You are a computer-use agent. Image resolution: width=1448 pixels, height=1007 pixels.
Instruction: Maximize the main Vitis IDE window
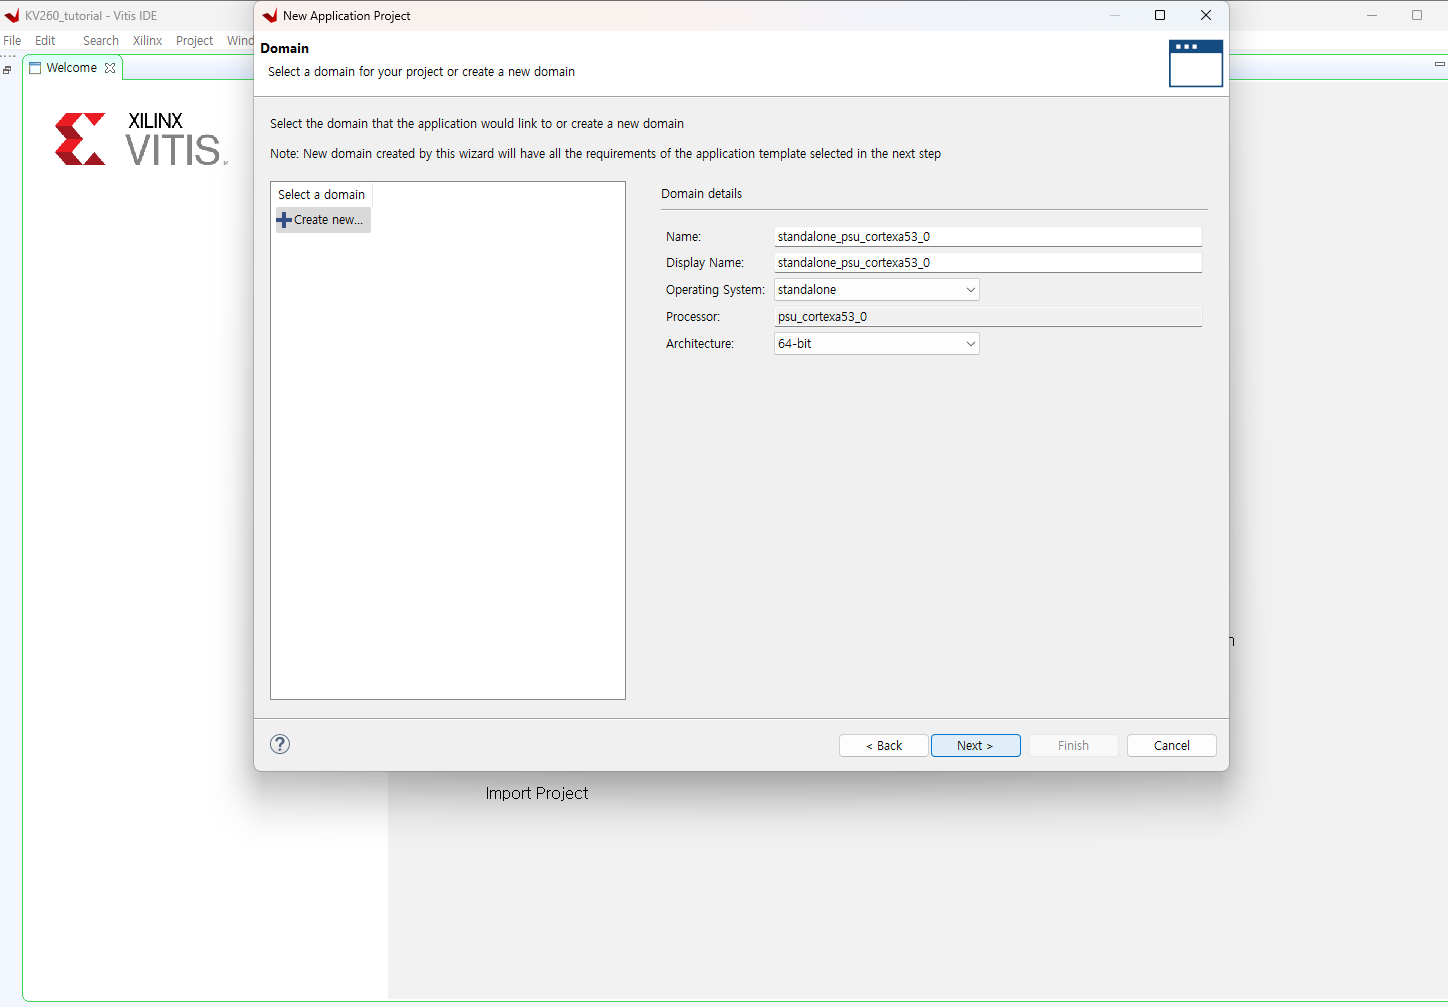pyautogui.click(x=1417, y=15)
